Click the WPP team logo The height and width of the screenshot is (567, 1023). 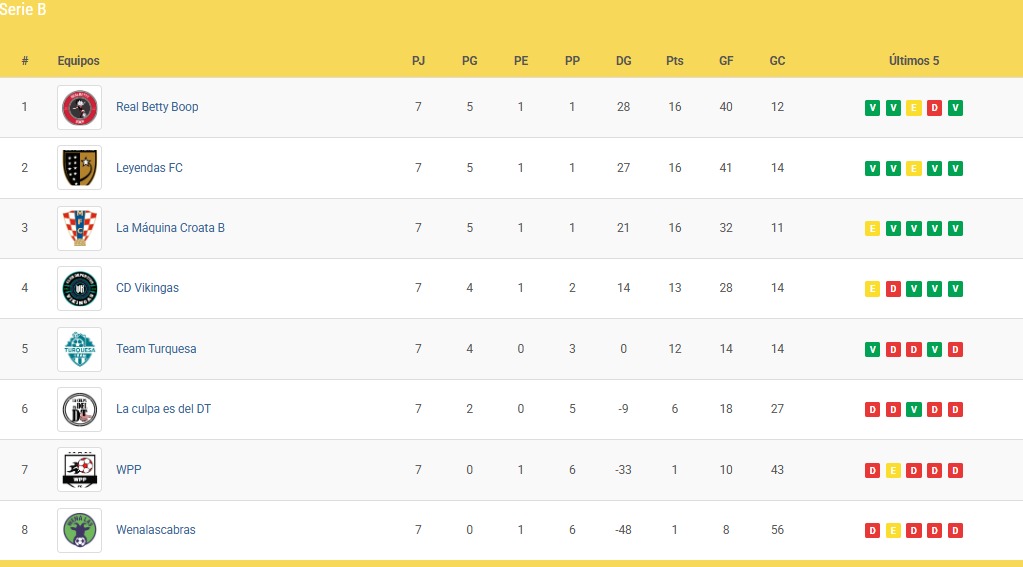(79, 470)
